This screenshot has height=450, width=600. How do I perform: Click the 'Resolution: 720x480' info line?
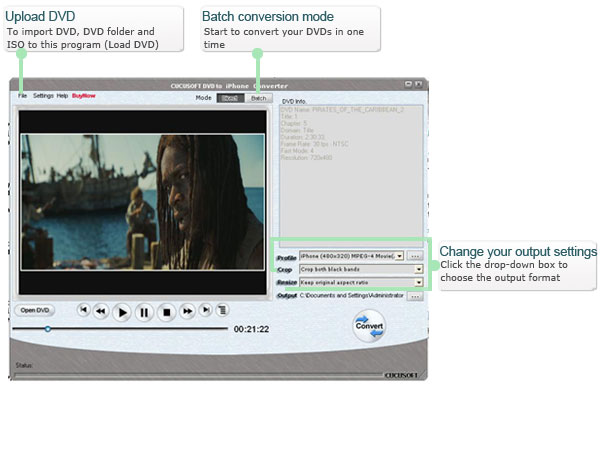click(307, 158)
